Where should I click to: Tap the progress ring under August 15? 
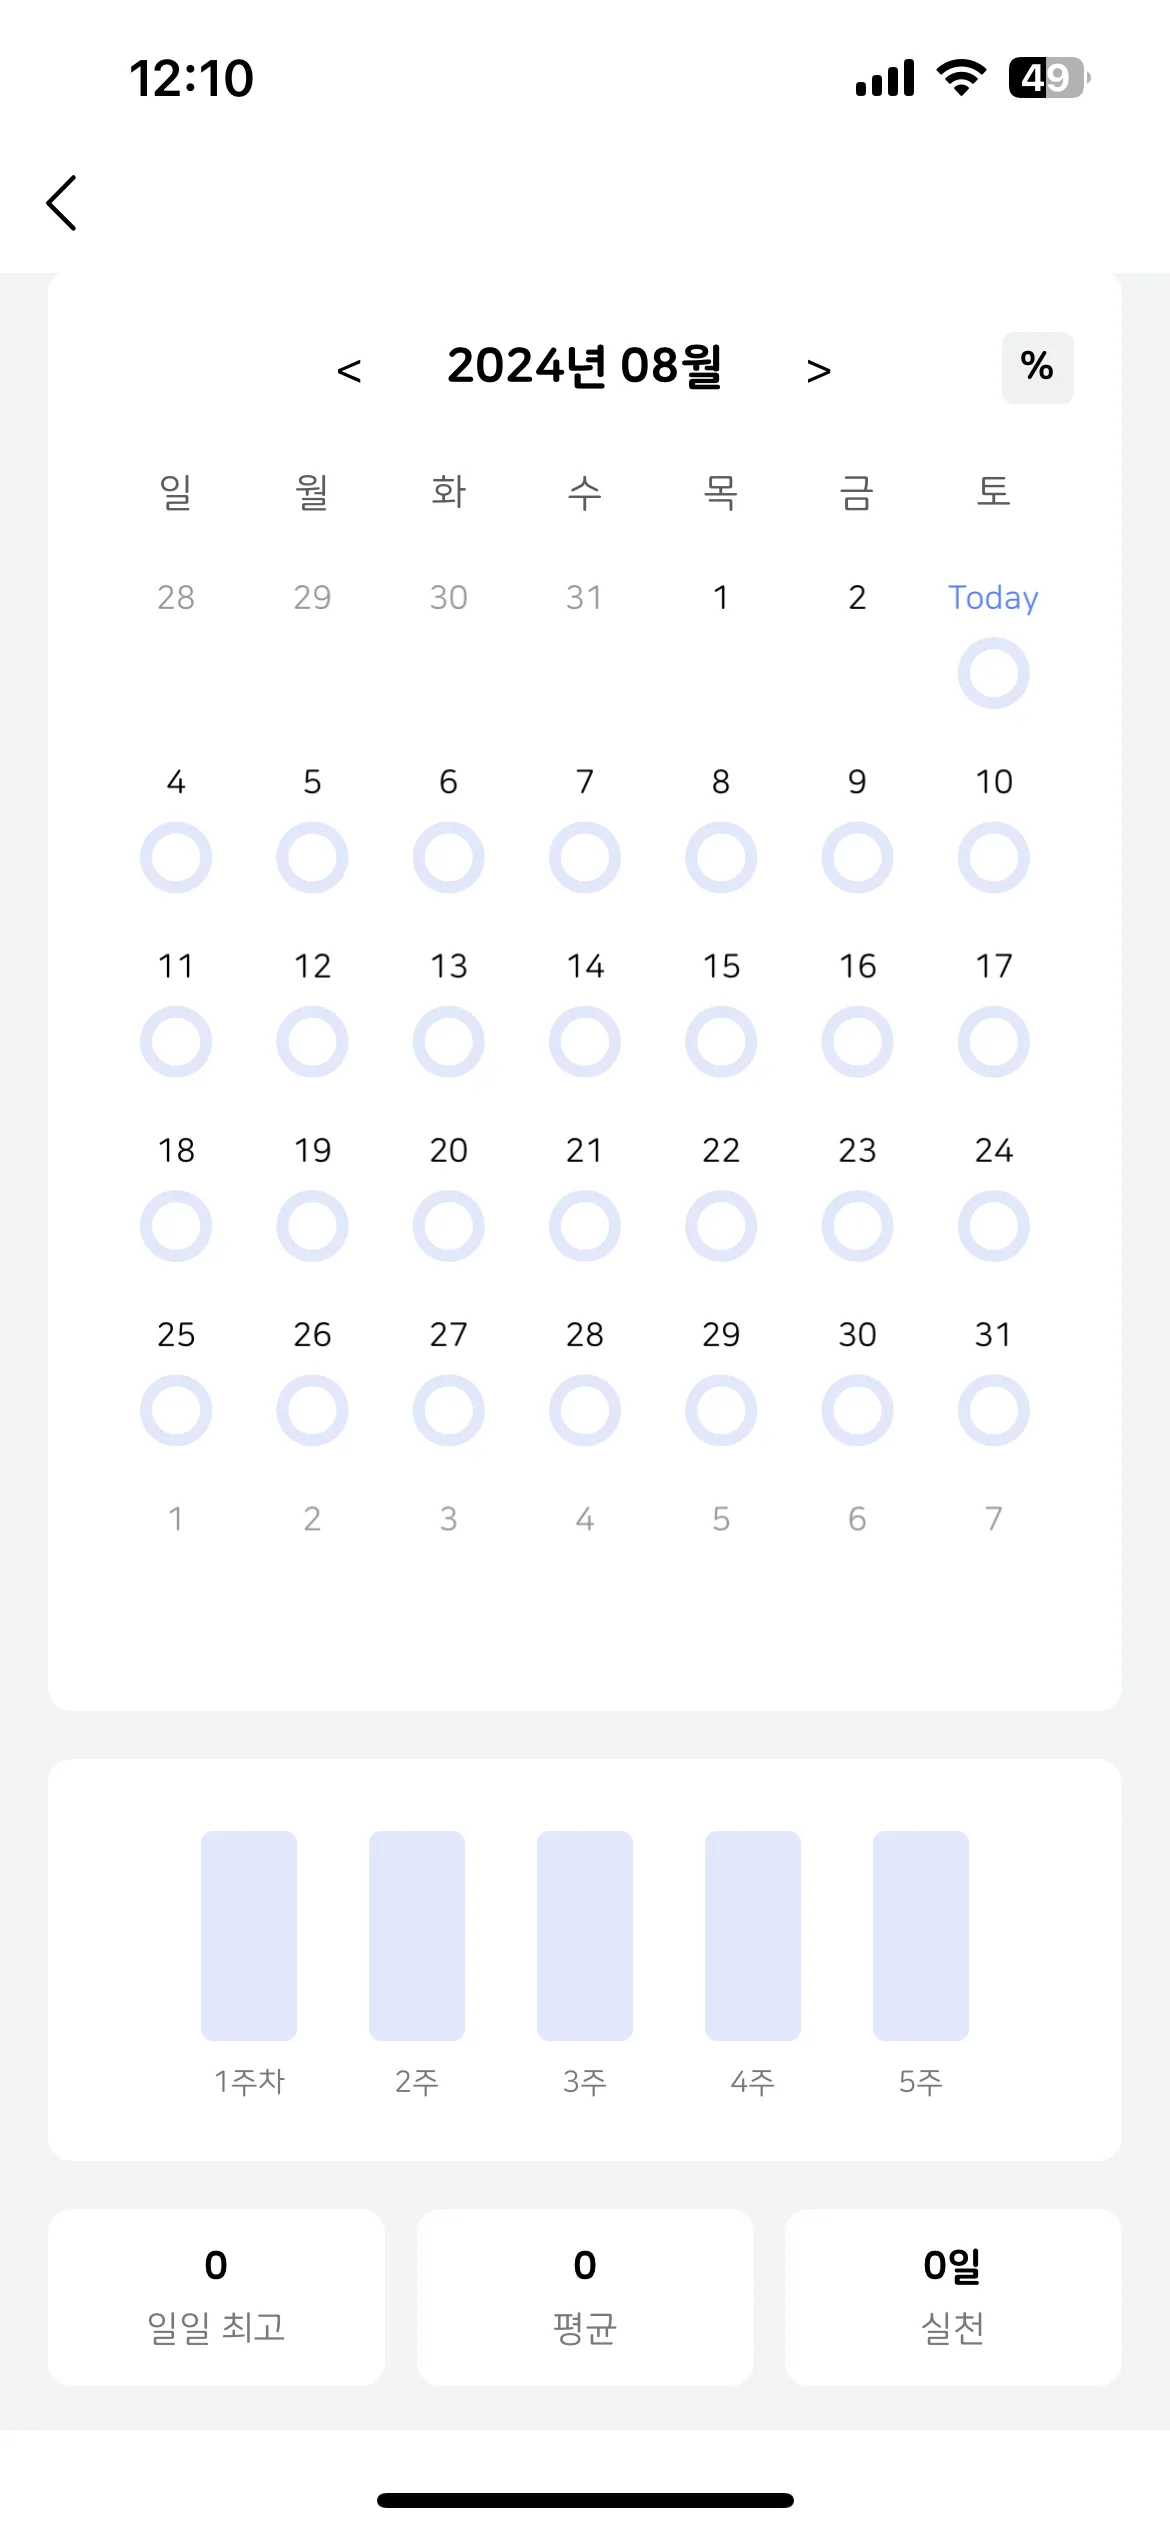[x=721, y=1041]
